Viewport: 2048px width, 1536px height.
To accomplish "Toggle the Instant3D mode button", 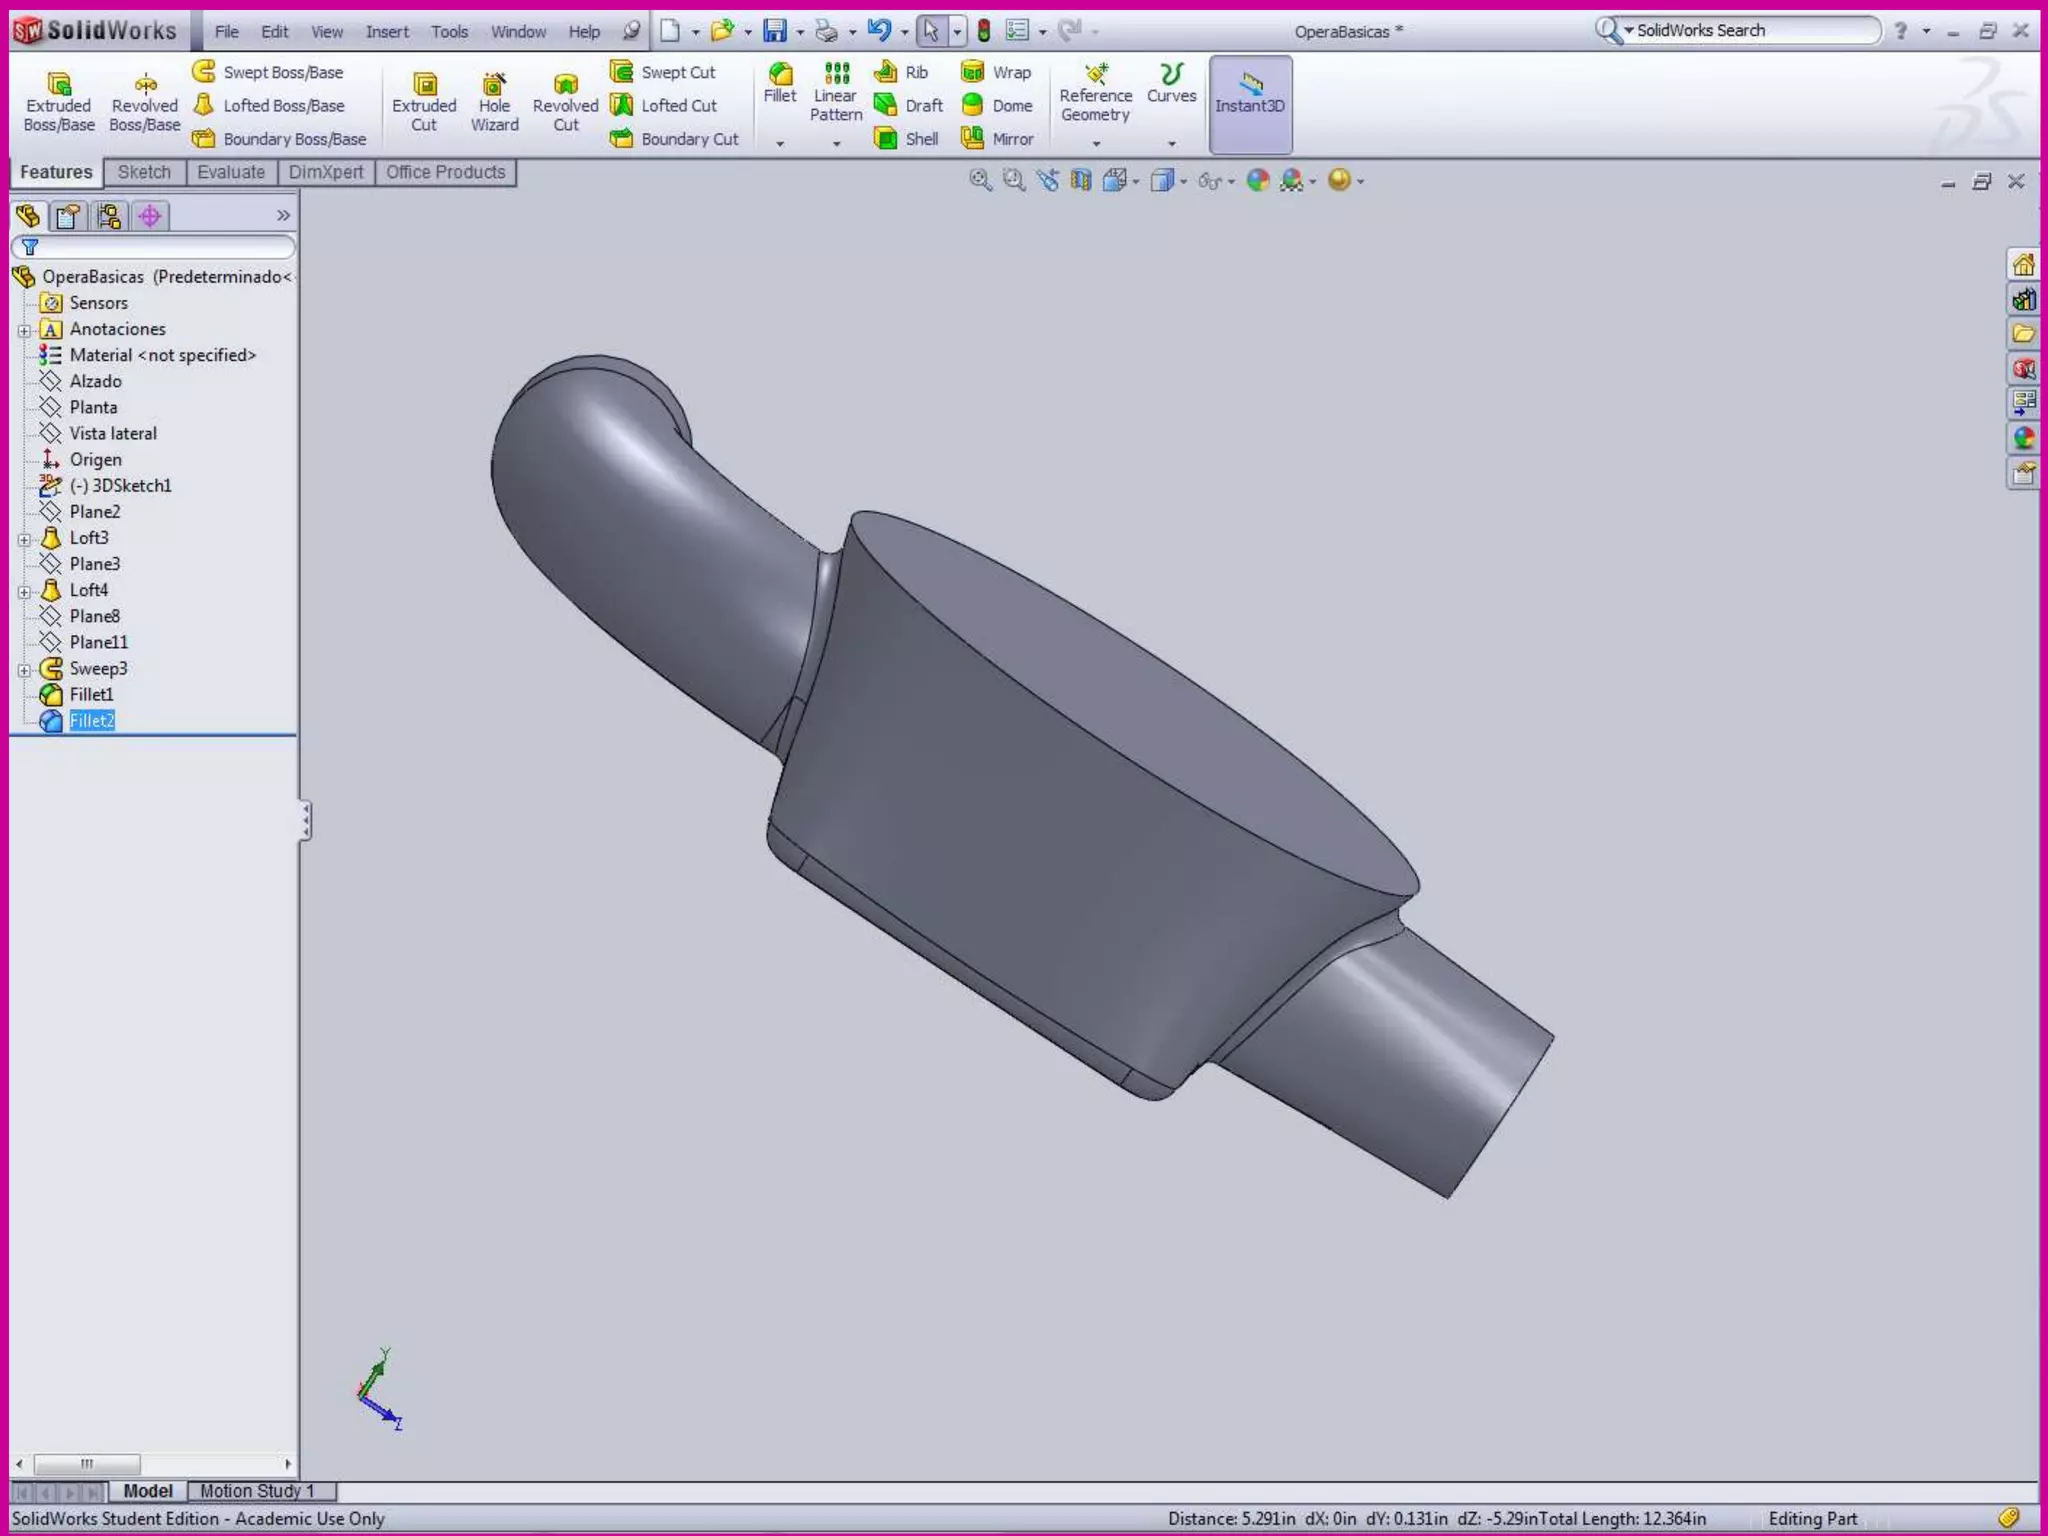I will tap(1250, 104).
